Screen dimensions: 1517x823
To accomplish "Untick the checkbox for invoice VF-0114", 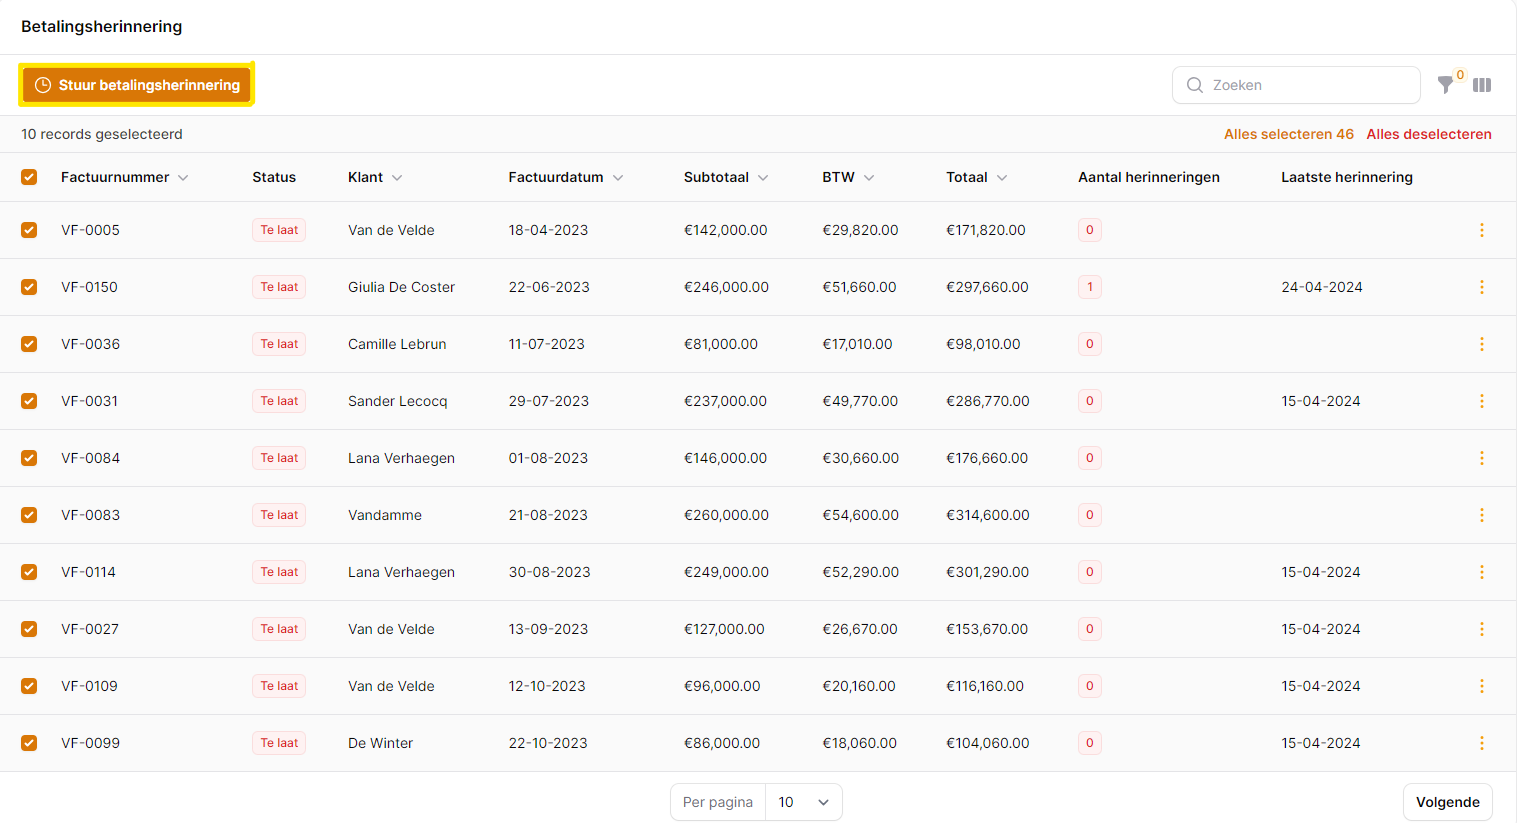I will tap(29, 572).
